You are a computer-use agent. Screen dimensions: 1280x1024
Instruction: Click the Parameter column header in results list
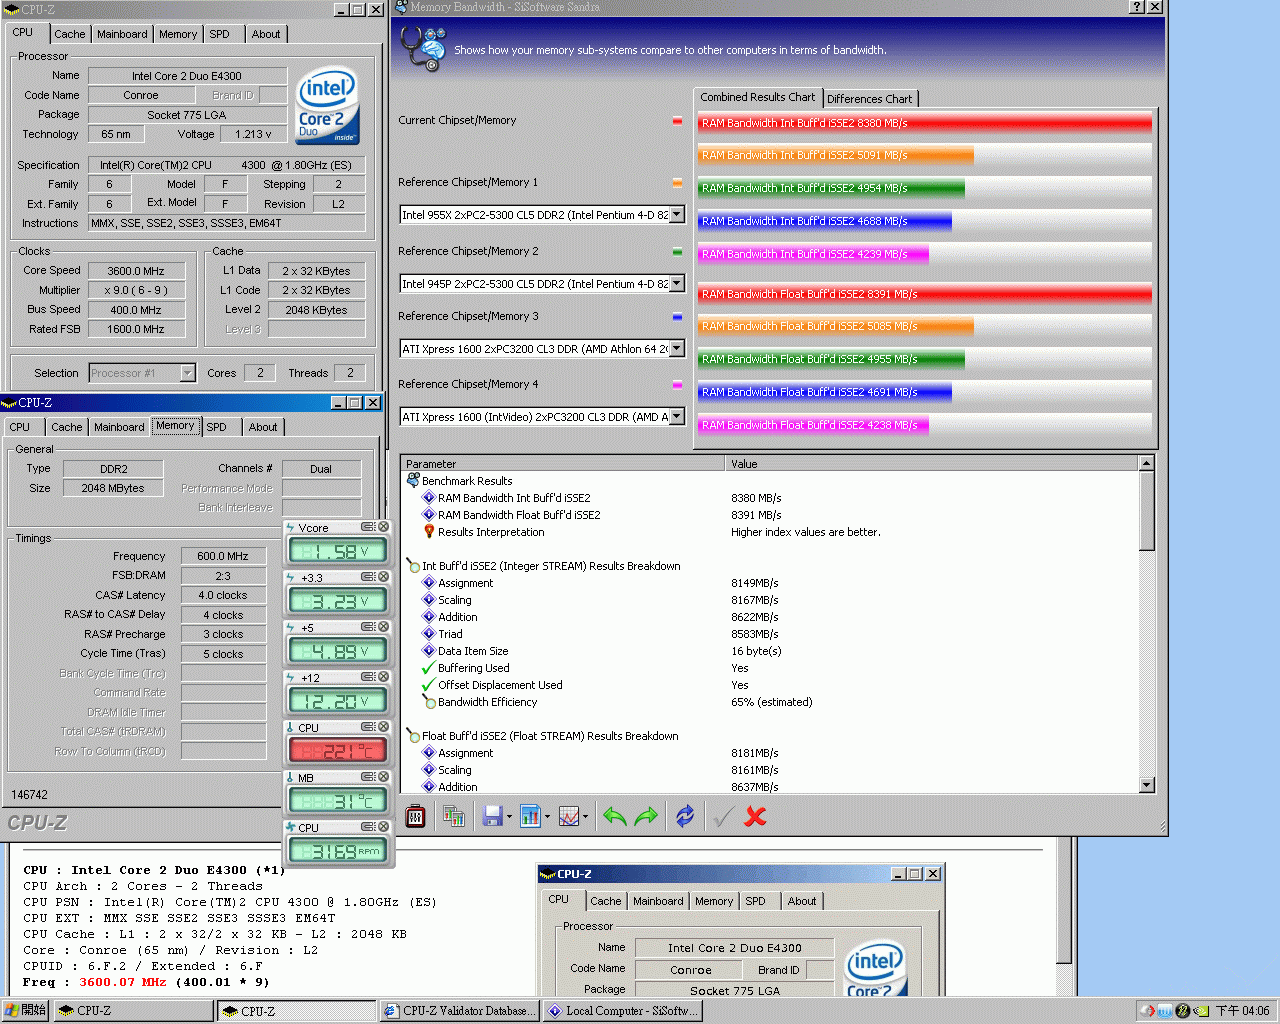click(563, 464)
